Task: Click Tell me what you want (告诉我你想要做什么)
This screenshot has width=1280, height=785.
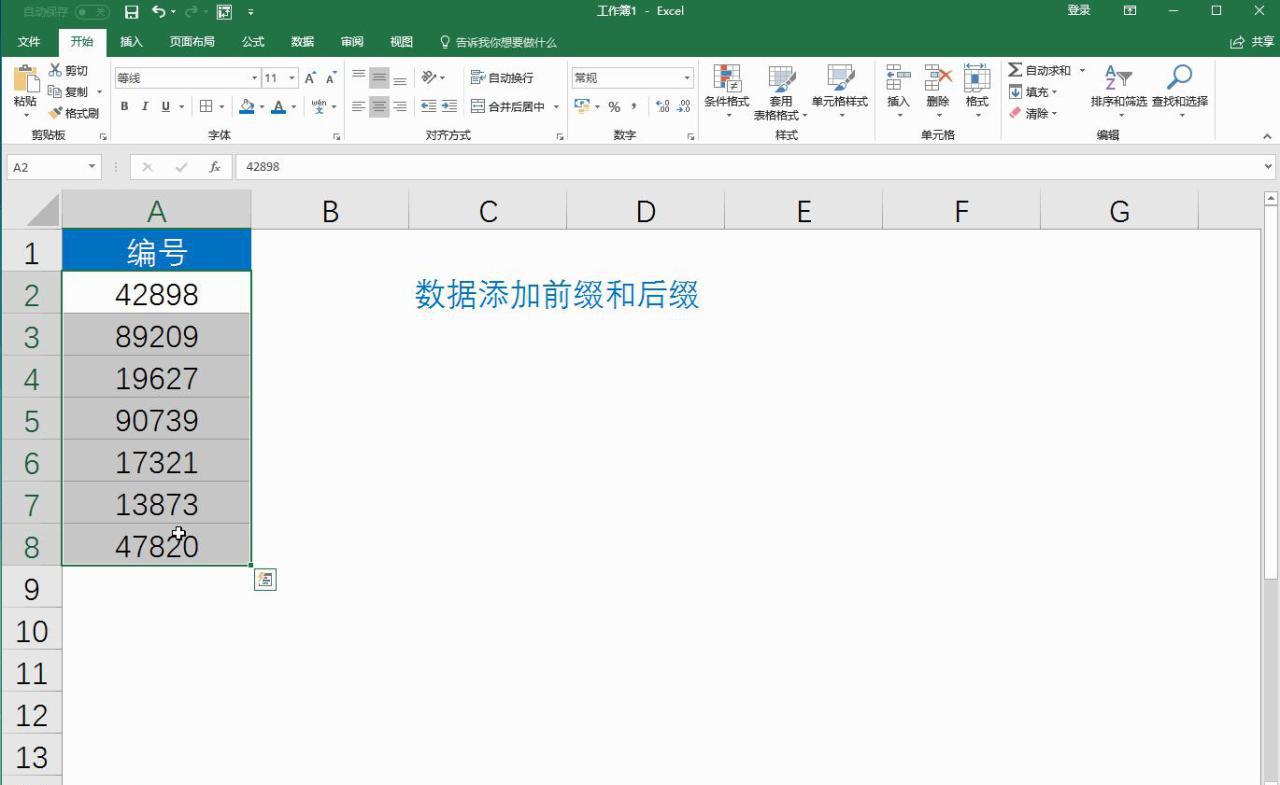Action: pyautogui.click(x=498, y=42)
